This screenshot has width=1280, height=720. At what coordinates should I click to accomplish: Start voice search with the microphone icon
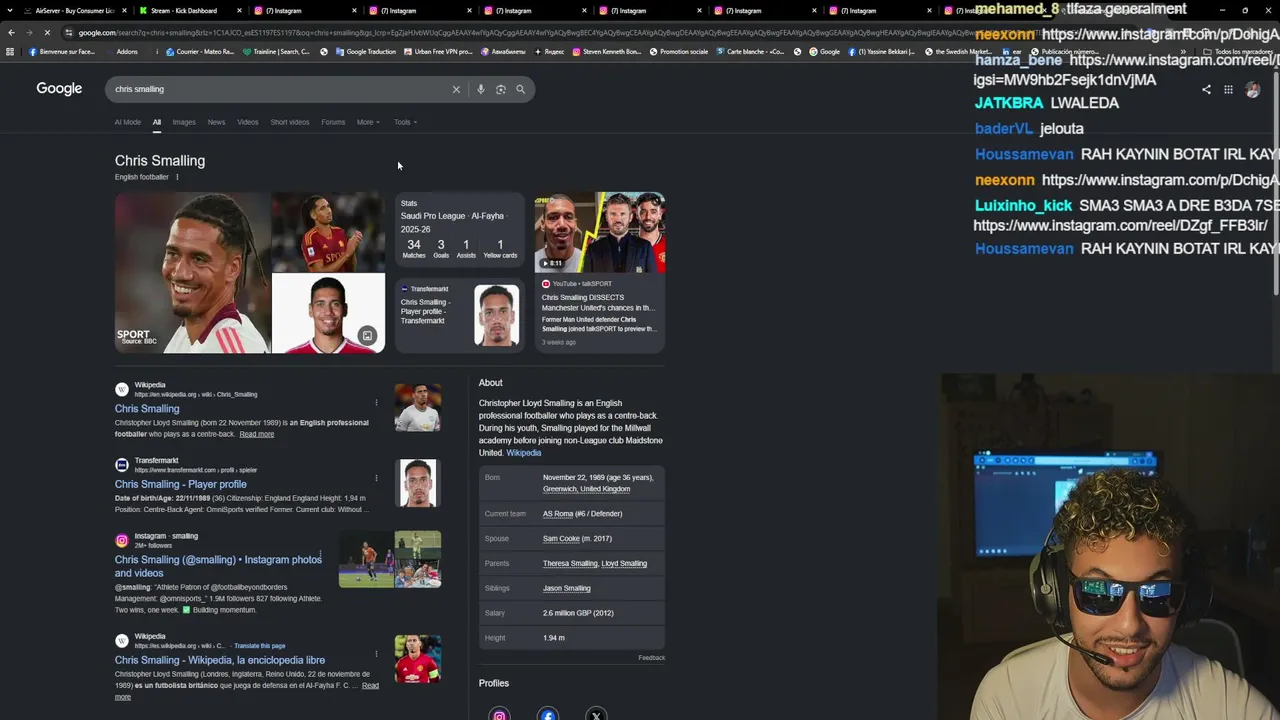[480, 89]
